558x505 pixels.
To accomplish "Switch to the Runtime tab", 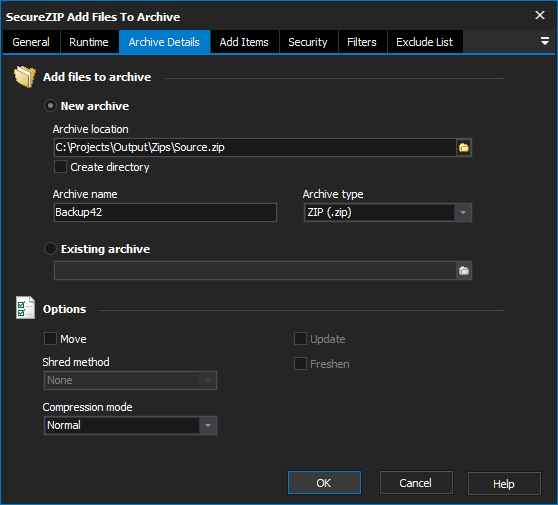I will pyautogui.click(x=89, y=42).
